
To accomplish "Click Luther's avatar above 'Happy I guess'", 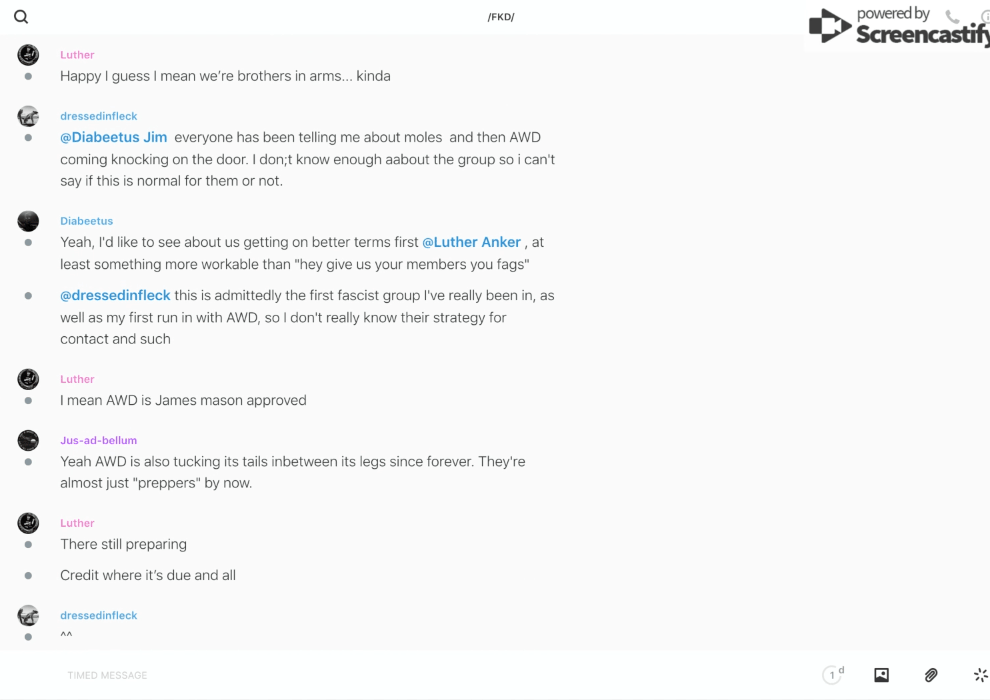I will tap(28, 55).
